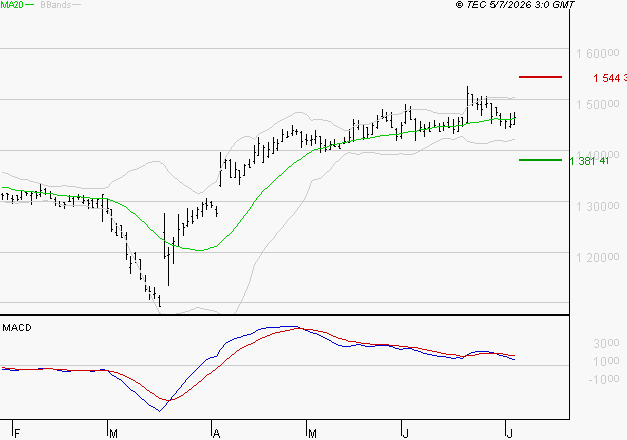
Task: Click the 3000 MACD axis label
Action: click(606, 343)
